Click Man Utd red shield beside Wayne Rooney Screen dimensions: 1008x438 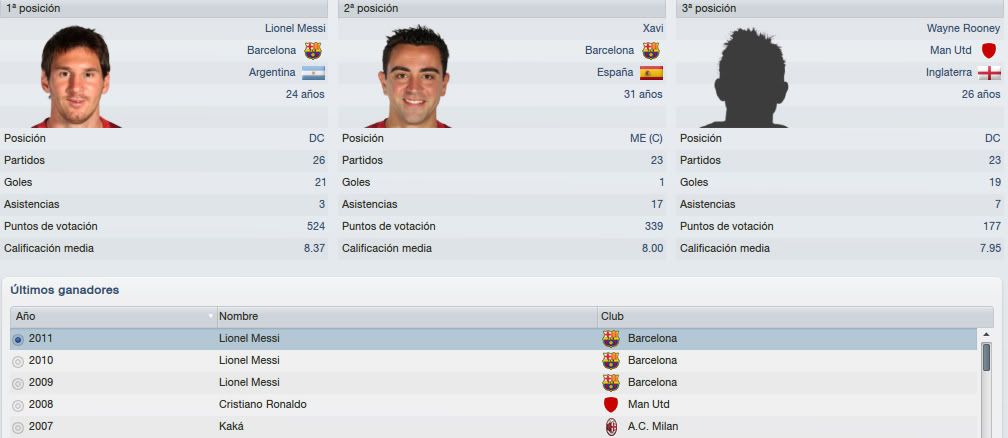(988, 50)
